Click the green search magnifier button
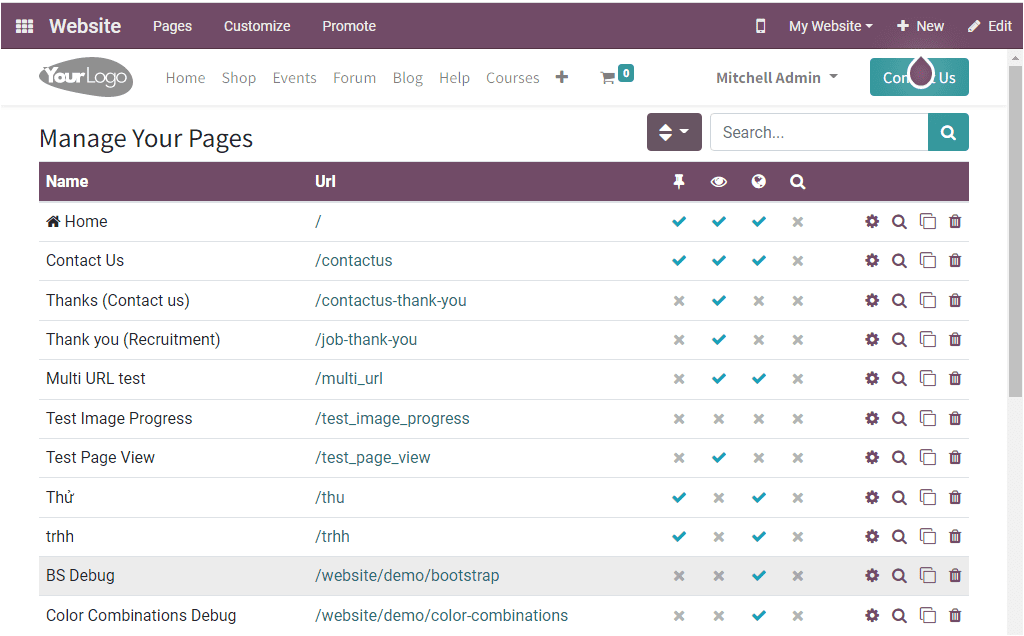The image size is (1024, 636). coord(947,131)
